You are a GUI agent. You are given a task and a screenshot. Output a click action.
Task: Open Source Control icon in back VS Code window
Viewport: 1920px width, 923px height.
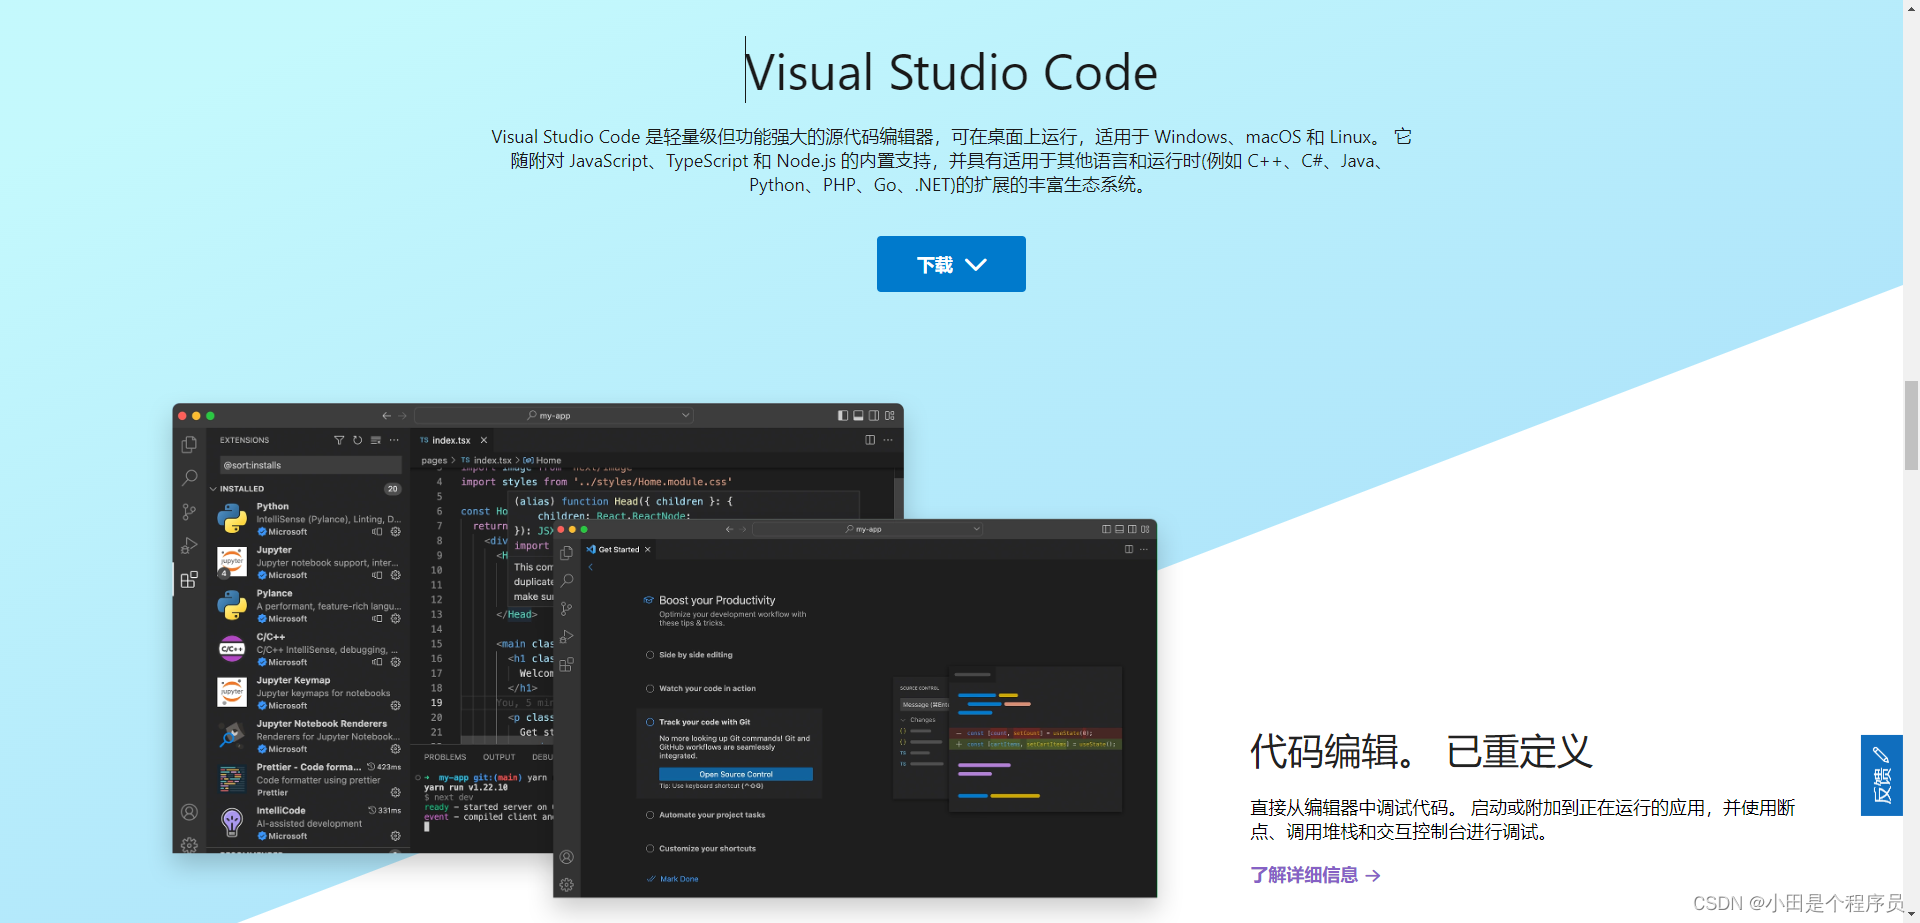point(189,512)
